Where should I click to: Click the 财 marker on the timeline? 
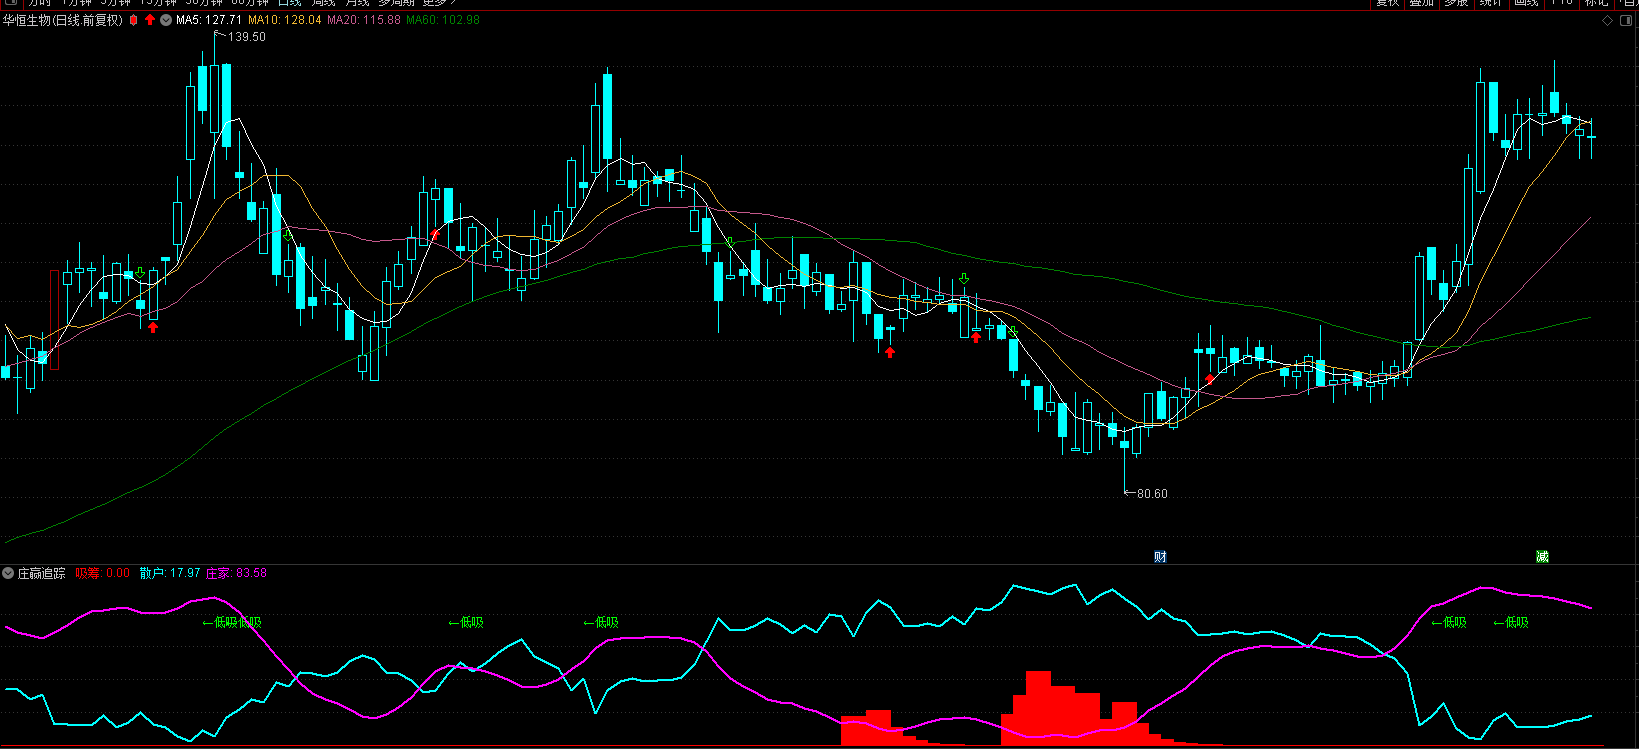click(x=1160, y=556)
